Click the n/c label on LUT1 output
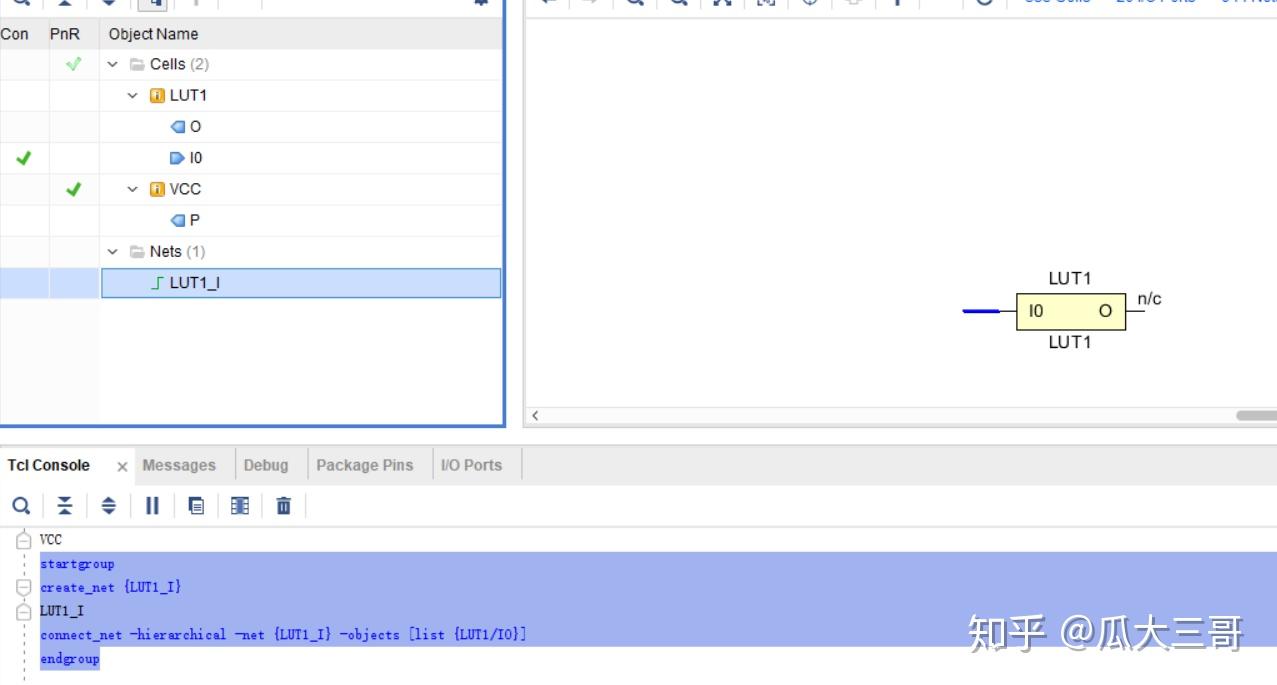This screenshot has width=1277, height=685. [x=1150, y=299]
